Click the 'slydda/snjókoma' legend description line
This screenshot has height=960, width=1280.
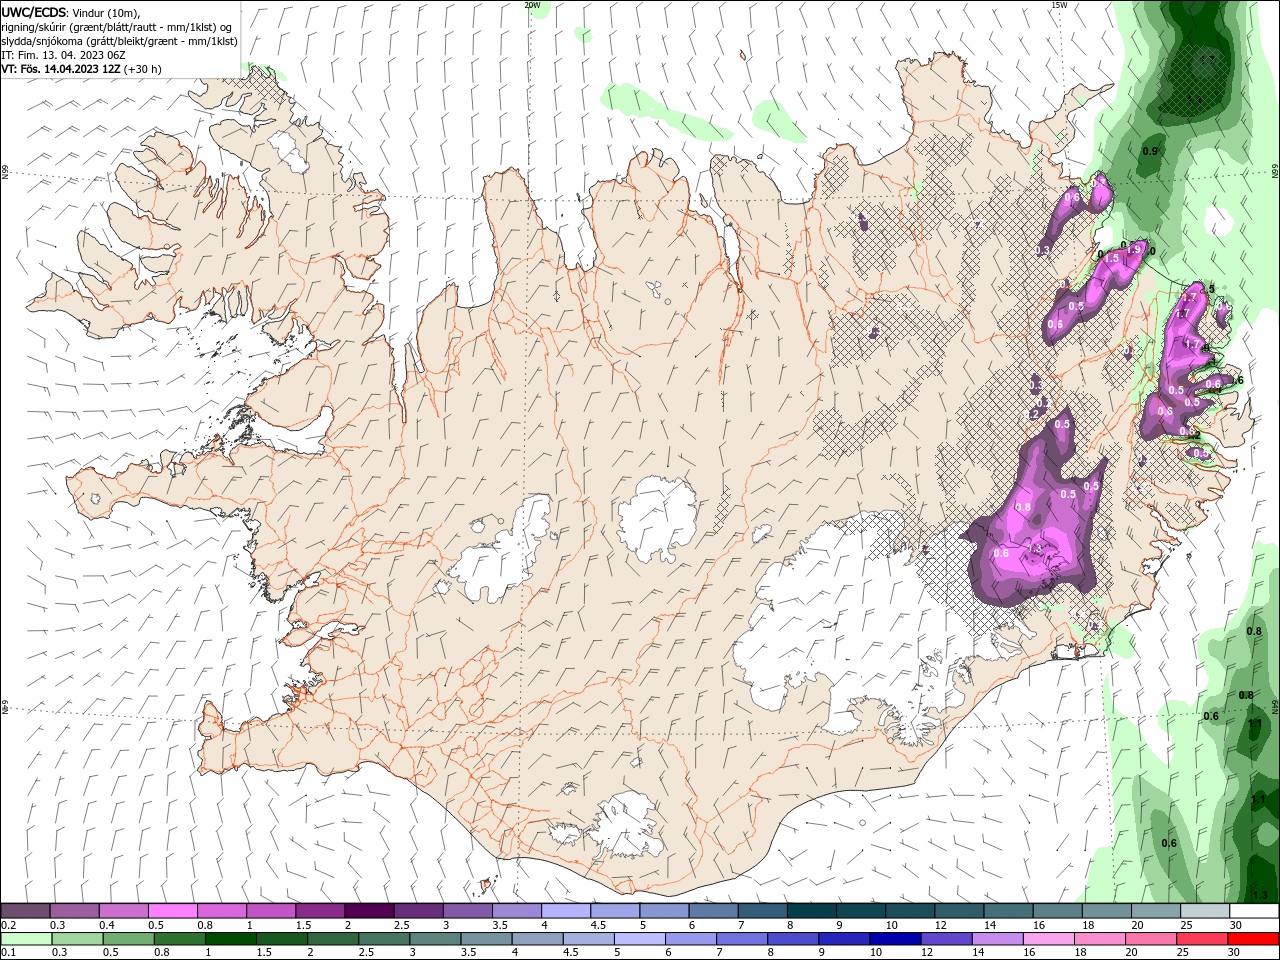point(119,41)
